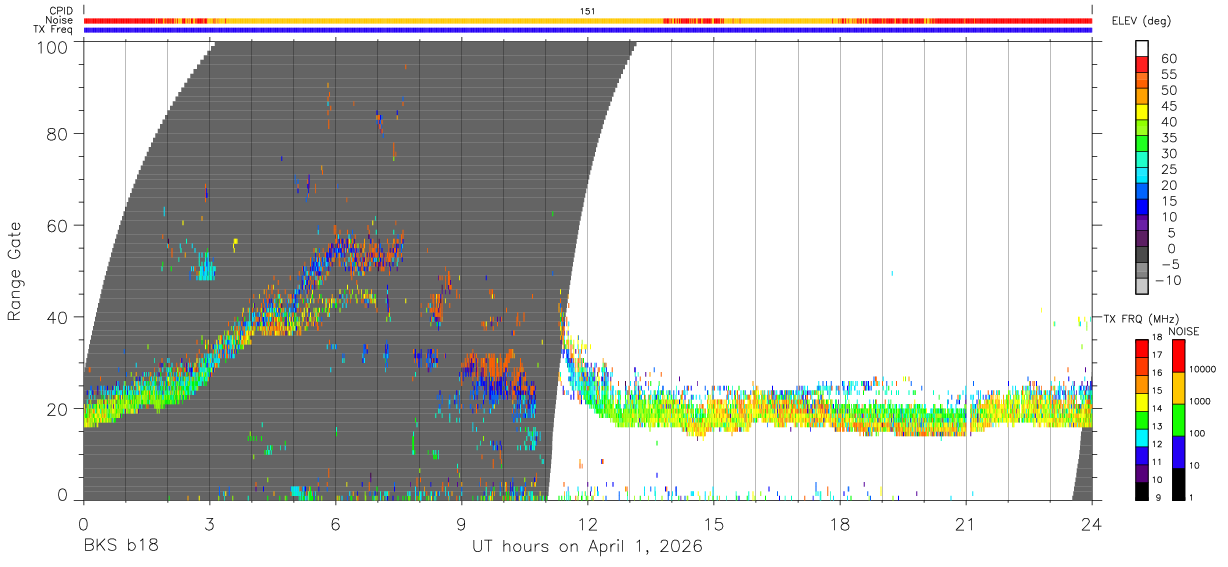1228x567 pixels.
Task: Click the '12' tick on UT hours axis
Action: point(588,523)
